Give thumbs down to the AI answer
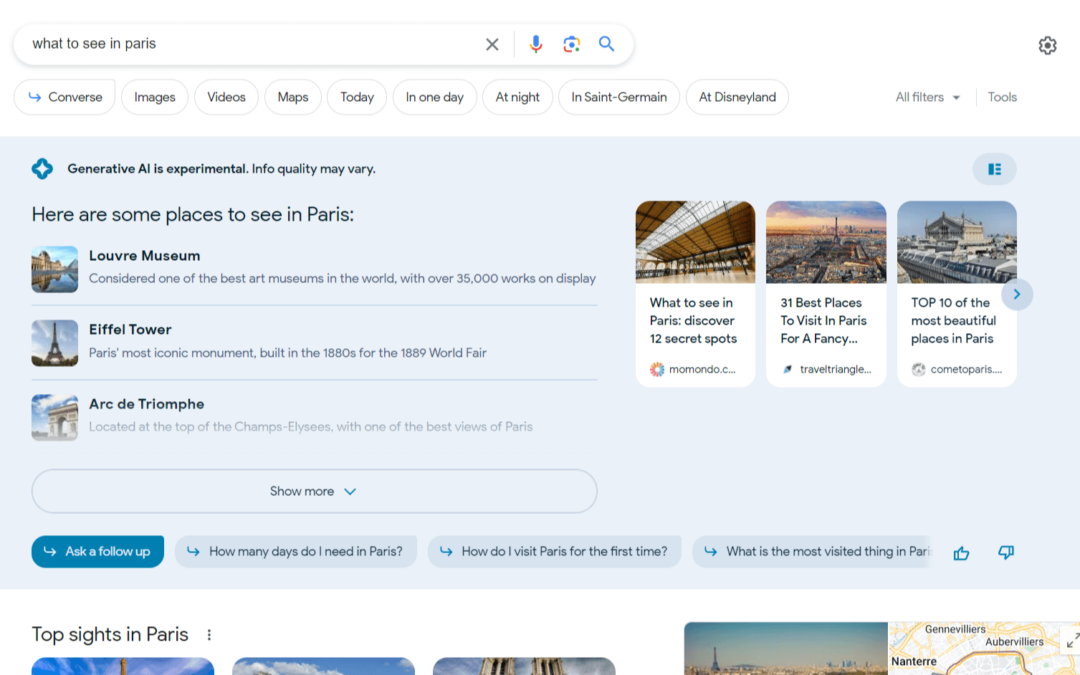The image size is (1080, 675). (x=1006, y=552)
